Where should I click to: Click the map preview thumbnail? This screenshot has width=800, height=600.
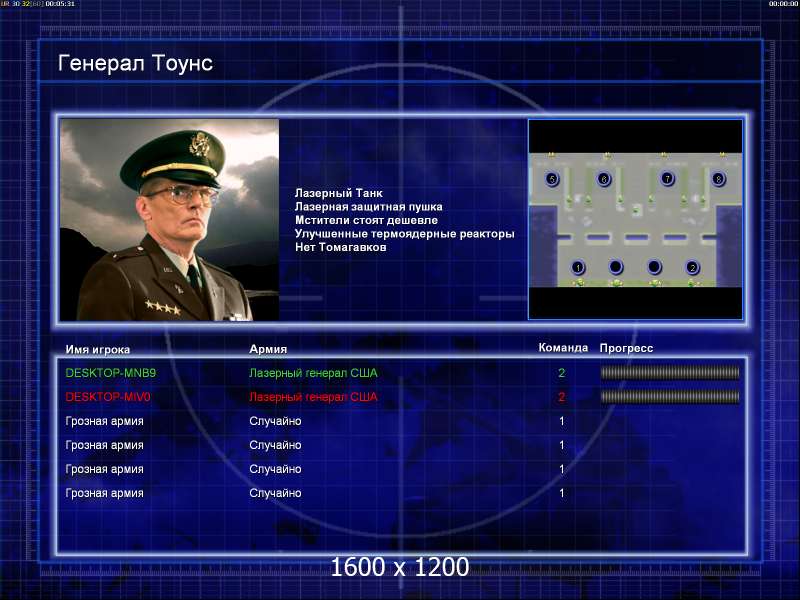[x=635, y=219]
